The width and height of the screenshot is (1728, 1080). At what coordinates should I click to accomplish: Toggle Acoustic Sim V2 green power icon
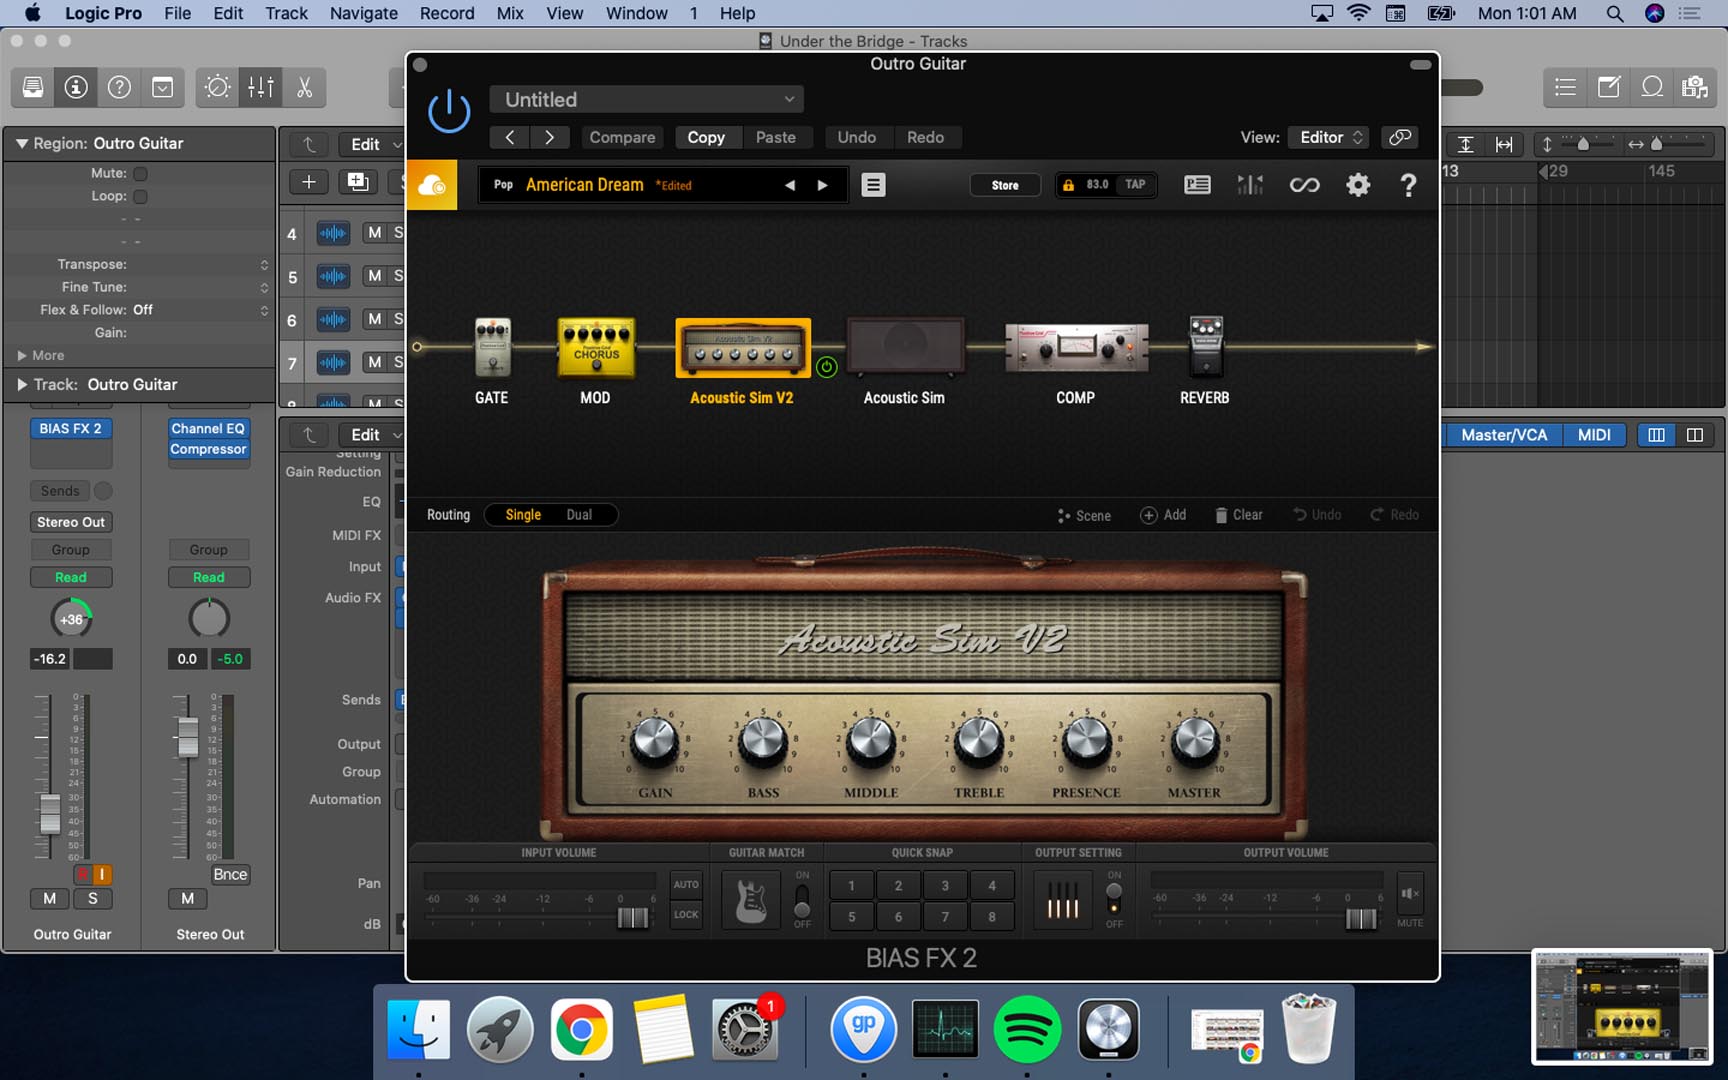point(826,367)
